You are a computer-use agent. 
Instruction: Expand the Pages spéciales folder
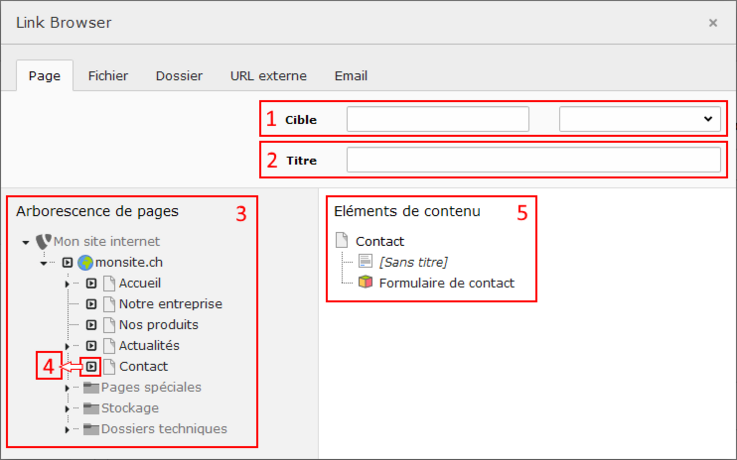point(67,388)
